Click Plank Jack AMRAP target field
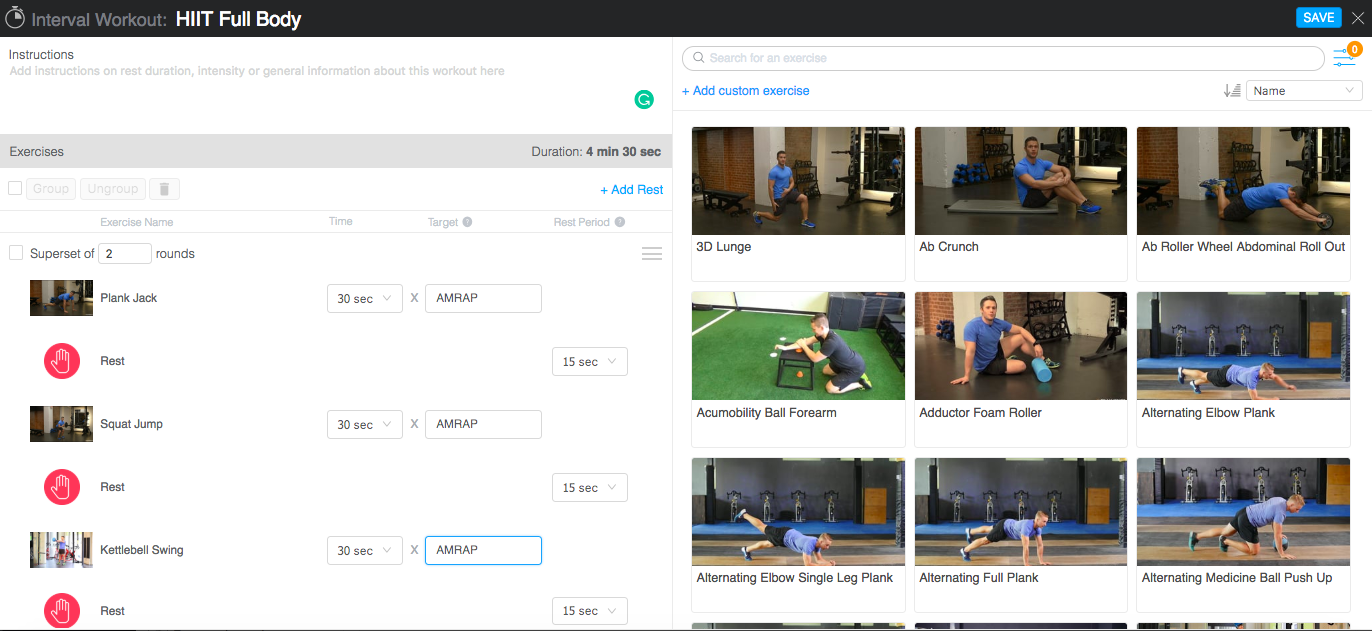The image size is (1372, 631). tap(483, 298)
